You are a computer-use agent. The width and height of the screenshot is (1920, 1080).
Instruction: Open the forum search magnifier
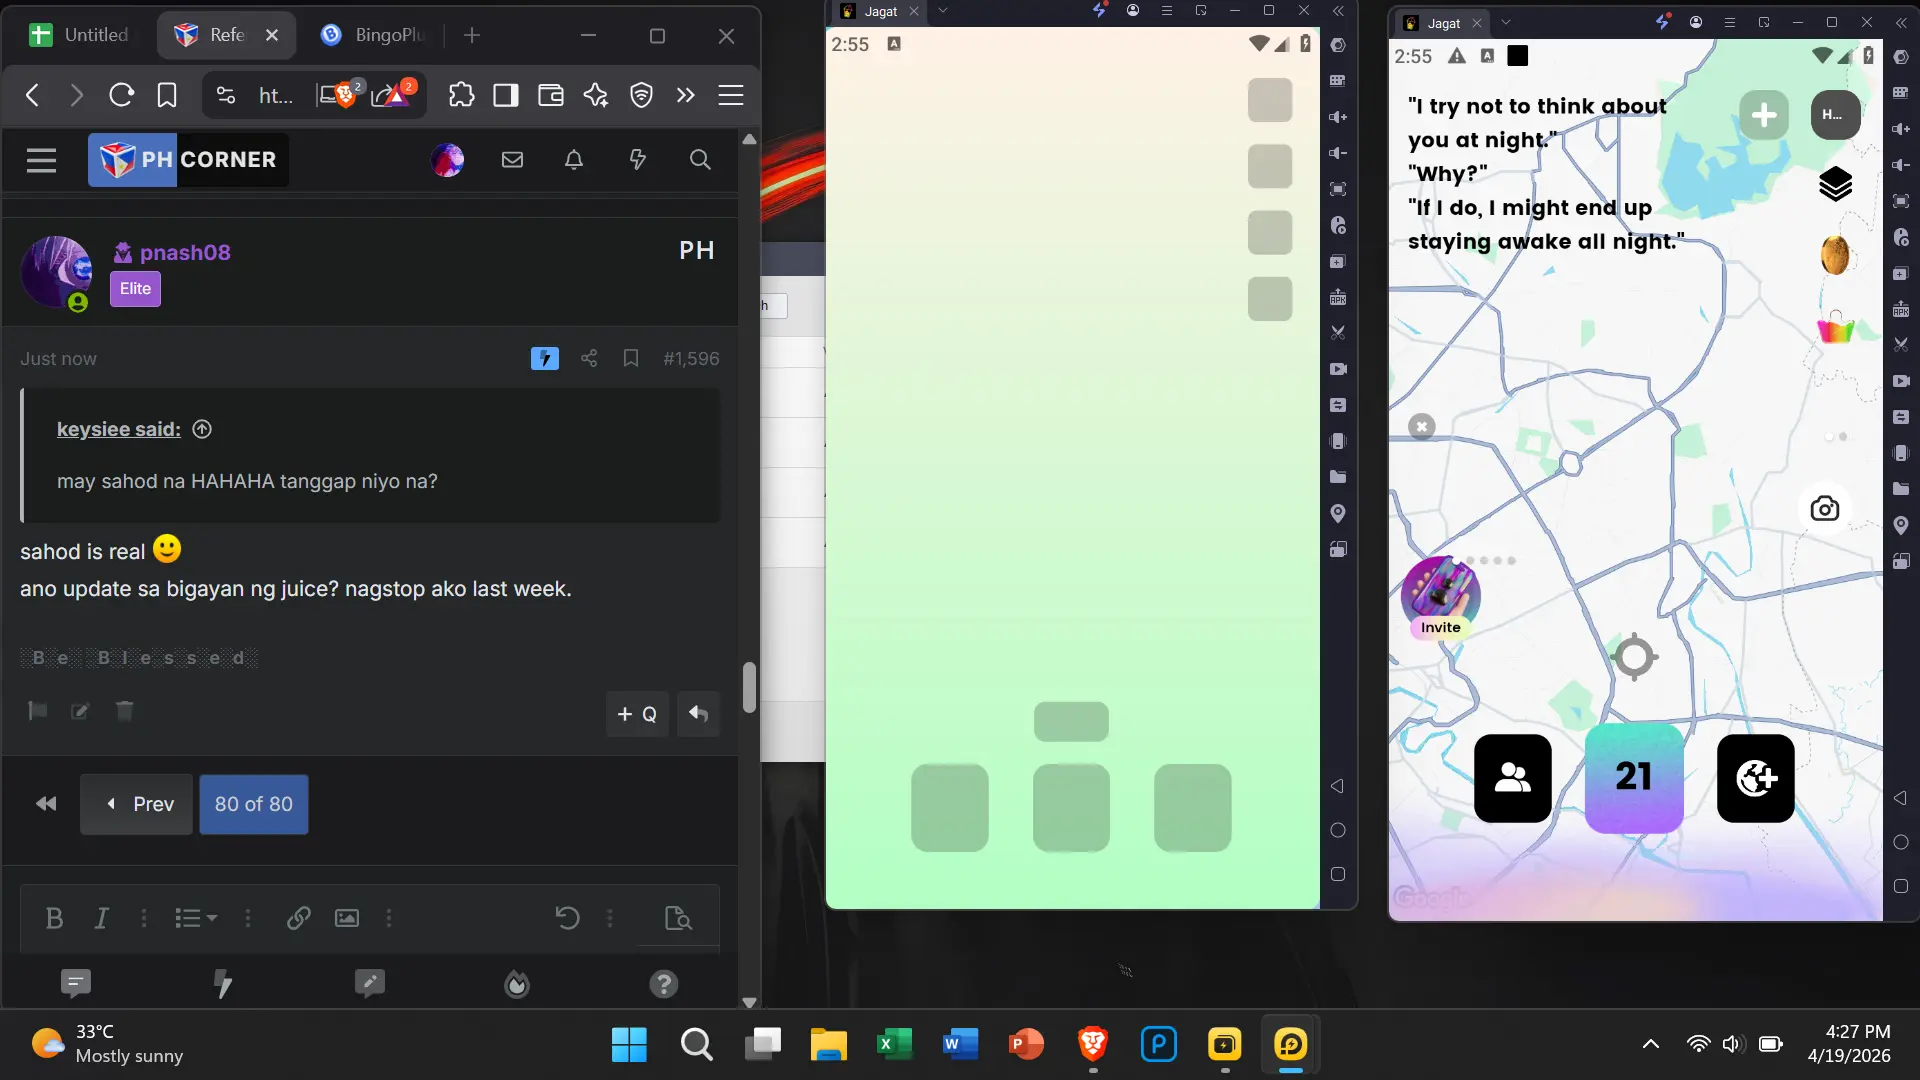coord(700,160)
